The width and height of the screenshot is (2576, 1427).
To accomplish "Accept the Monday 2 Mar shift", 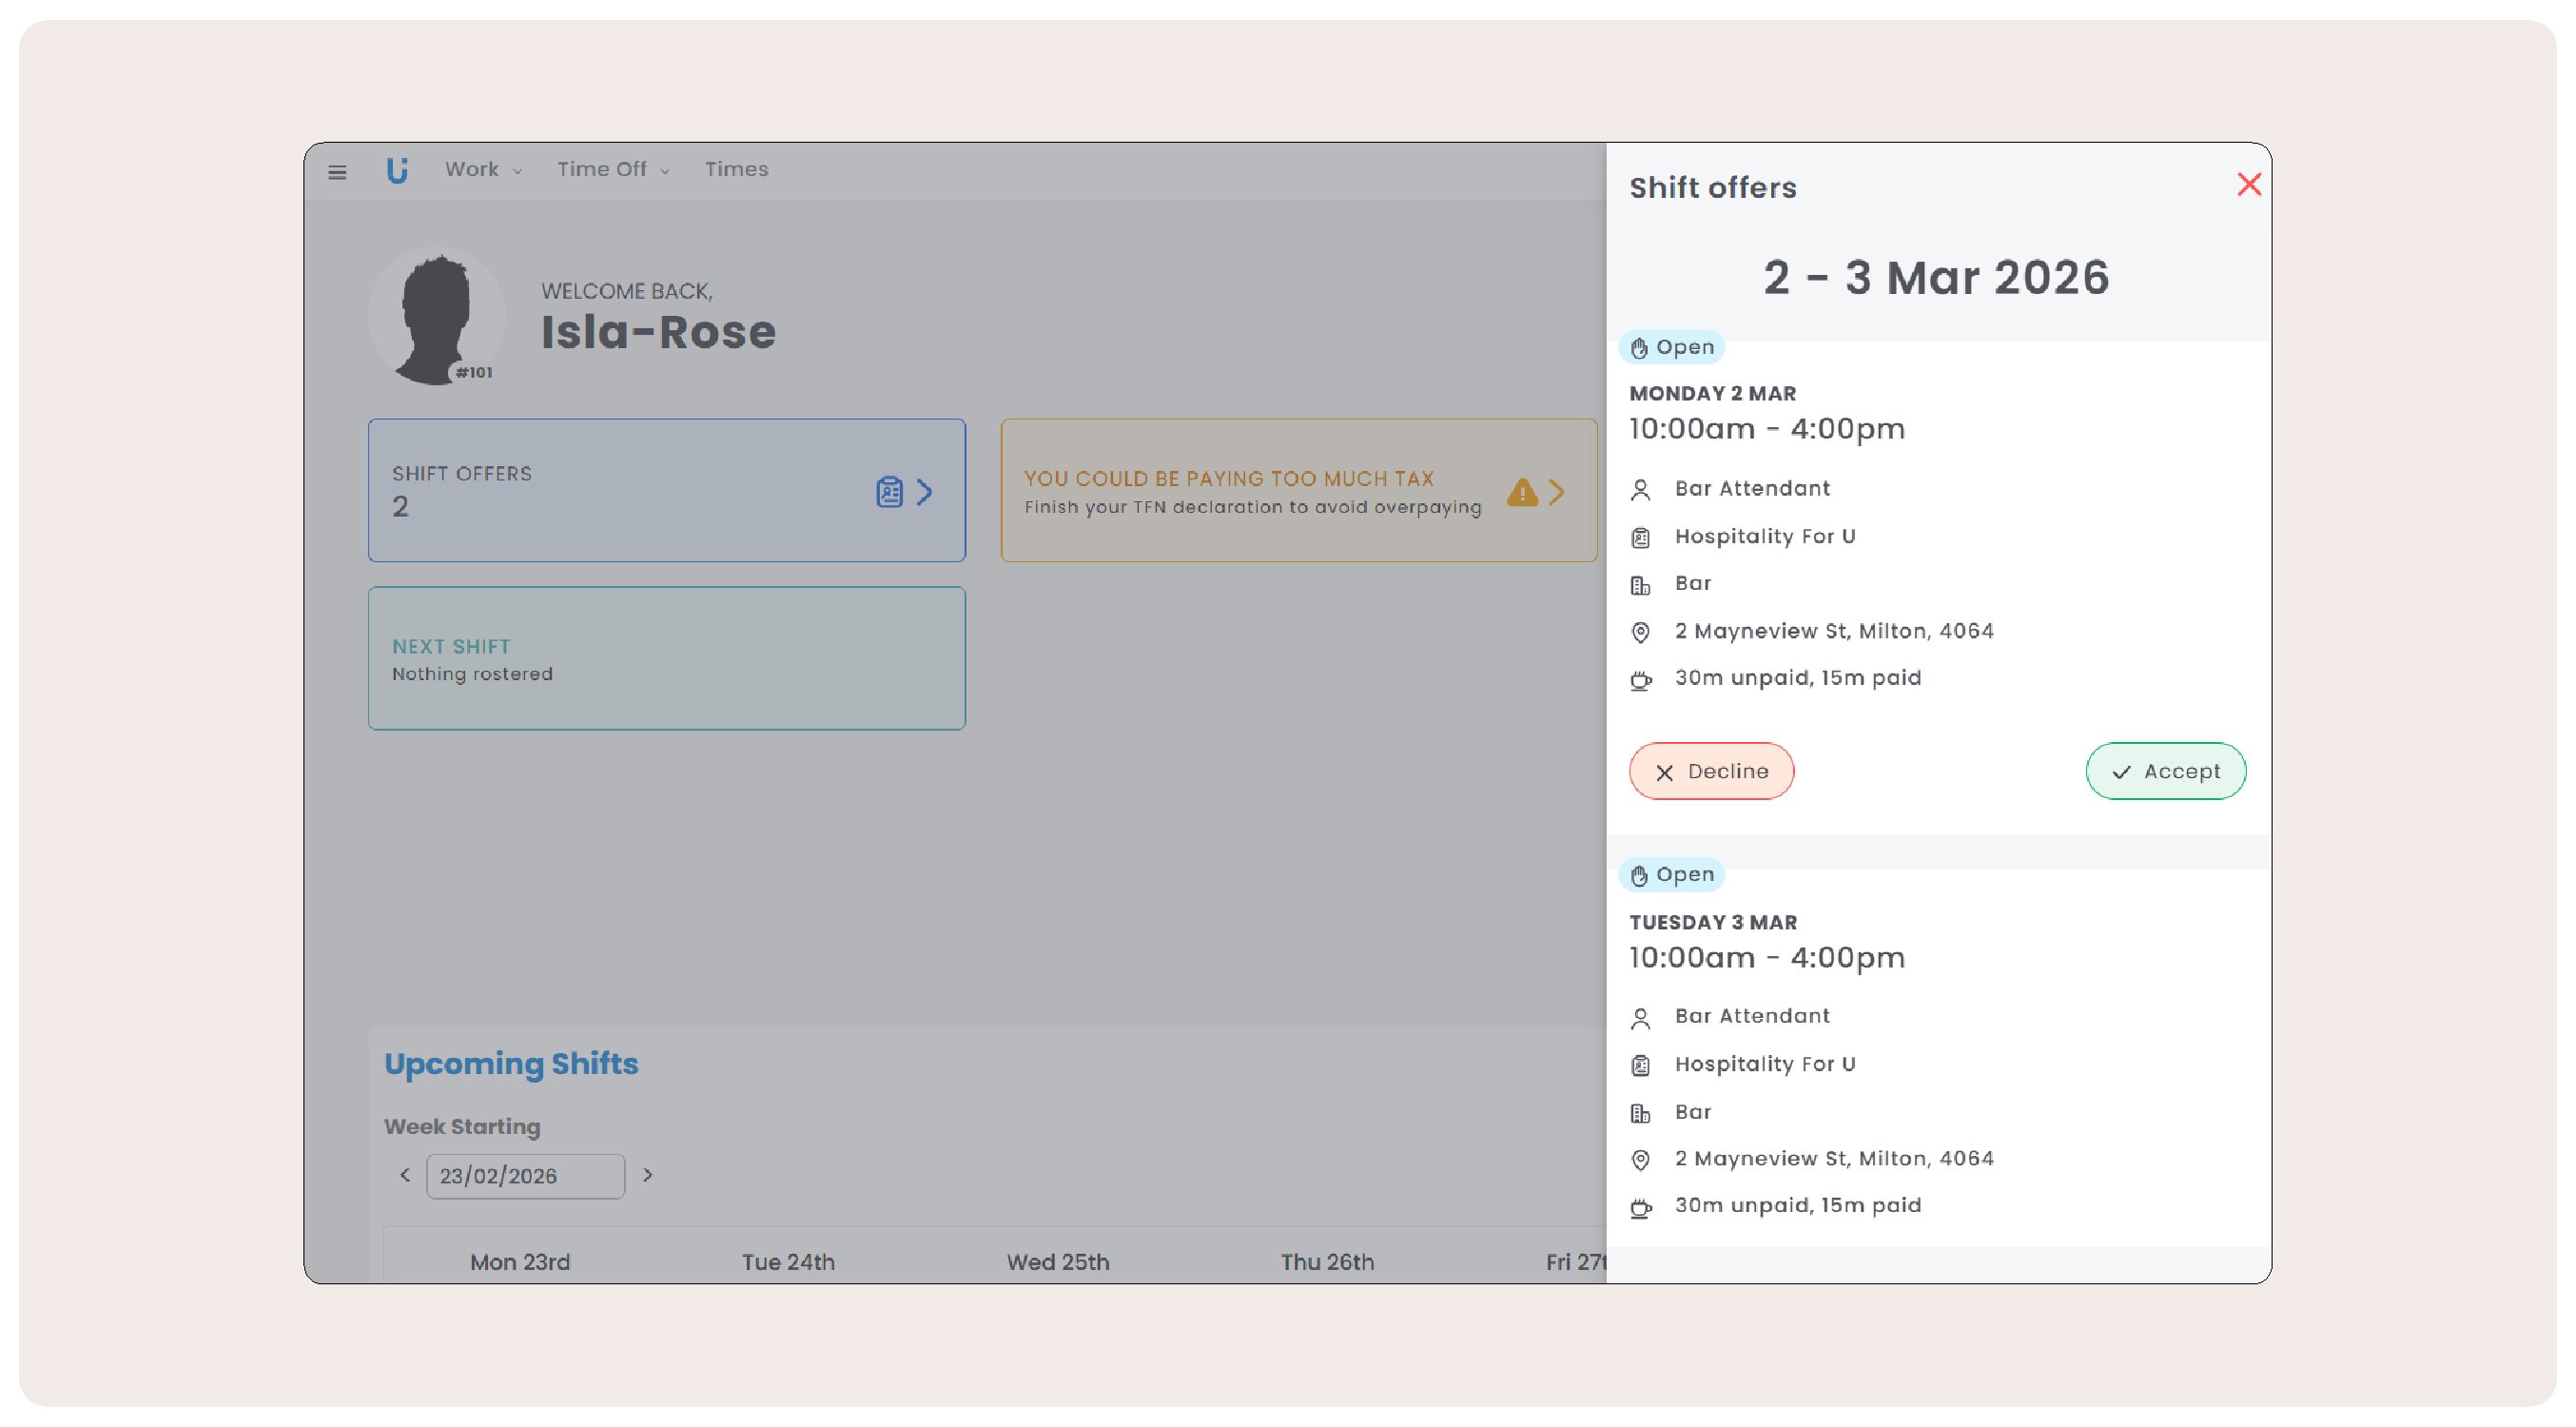I will (2165, 771).
